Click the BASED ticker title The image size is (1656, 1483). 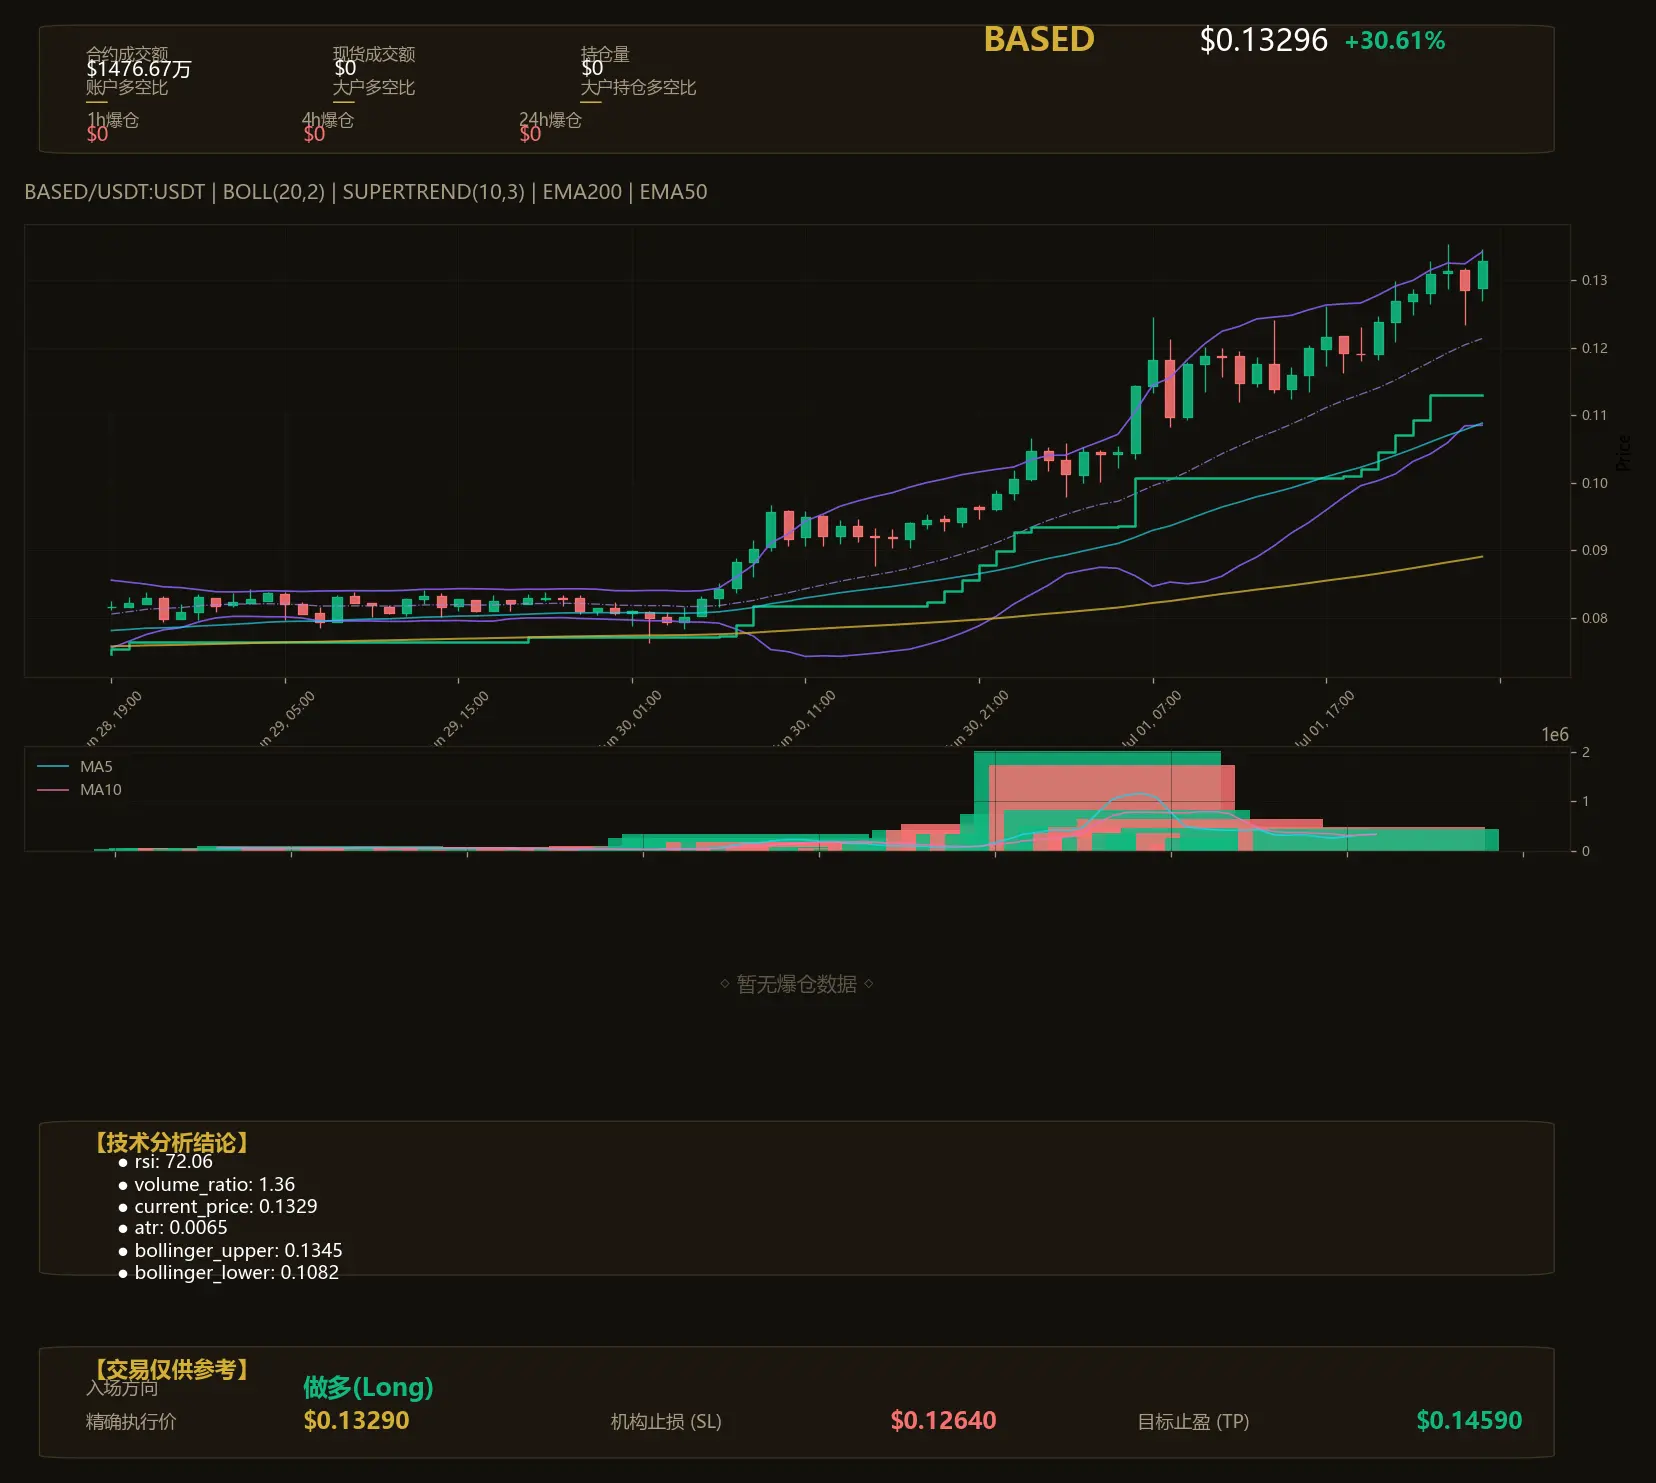[1039, 39]
